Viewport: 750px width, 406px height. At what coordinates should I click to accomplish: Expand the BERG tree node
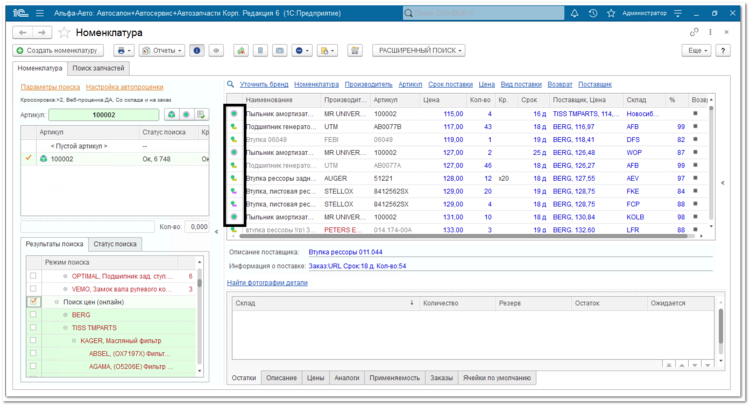click(x=66, y=315)
